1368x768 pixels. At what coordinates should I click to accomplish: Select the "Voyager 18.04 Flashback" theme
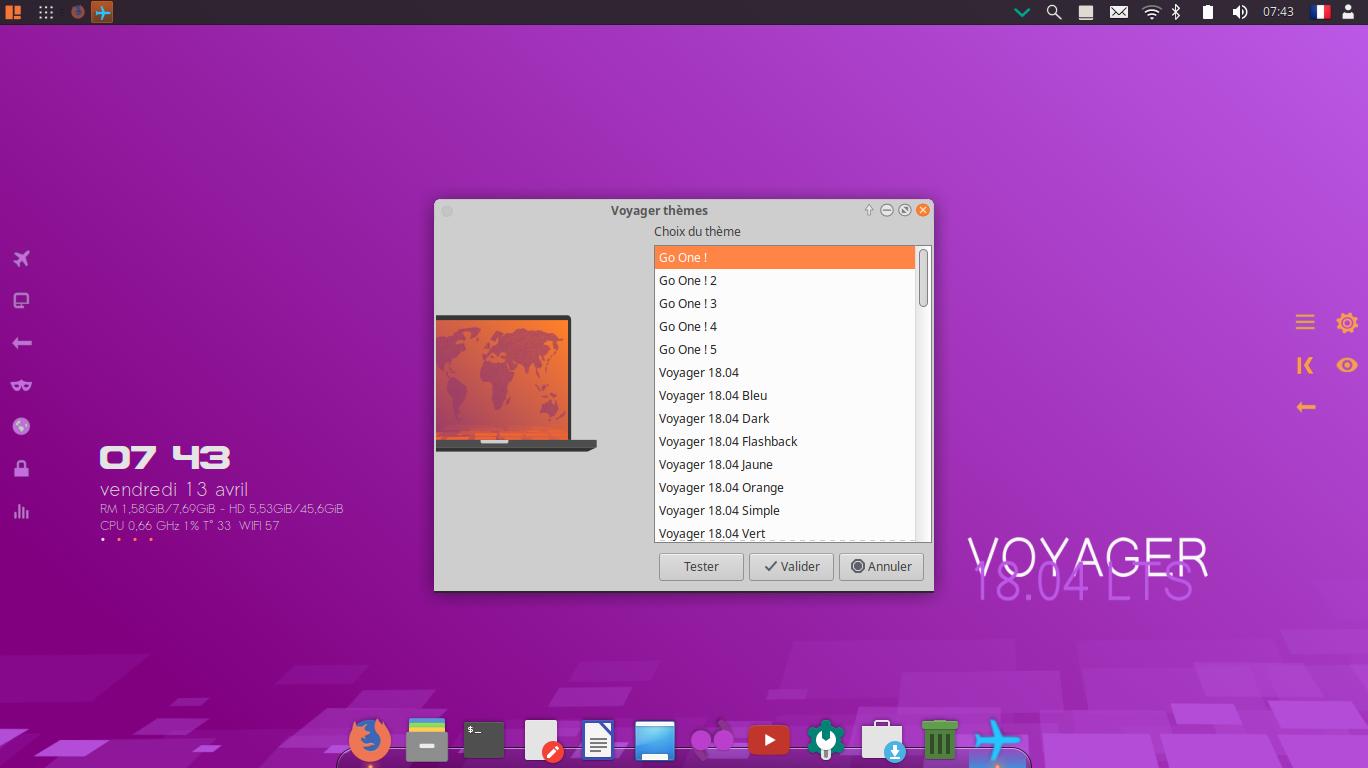785,442
